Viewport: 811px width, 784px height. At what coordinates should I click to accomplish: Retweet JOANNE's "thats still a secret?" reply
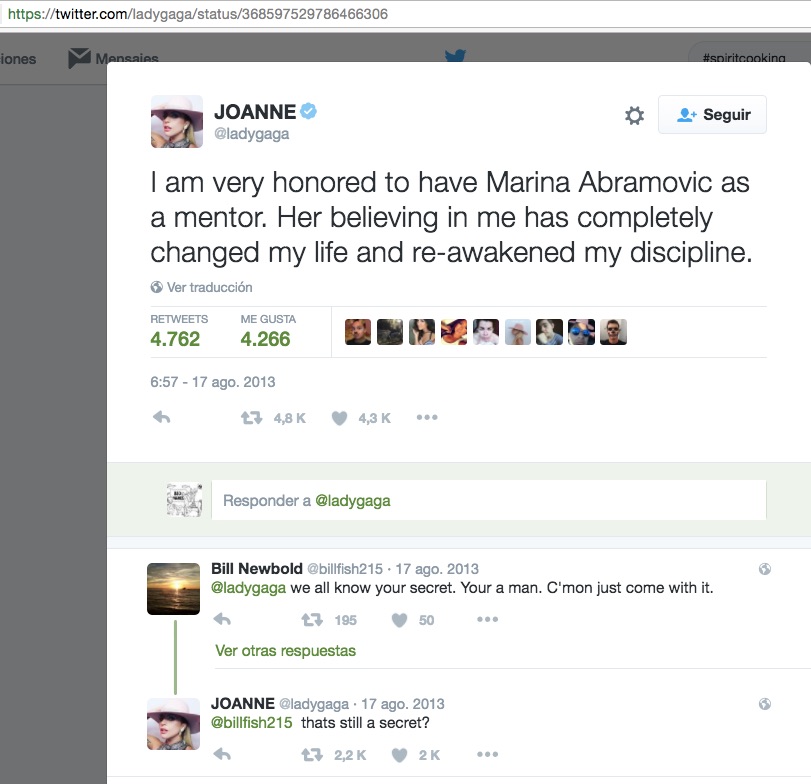[x=311, y=755]
